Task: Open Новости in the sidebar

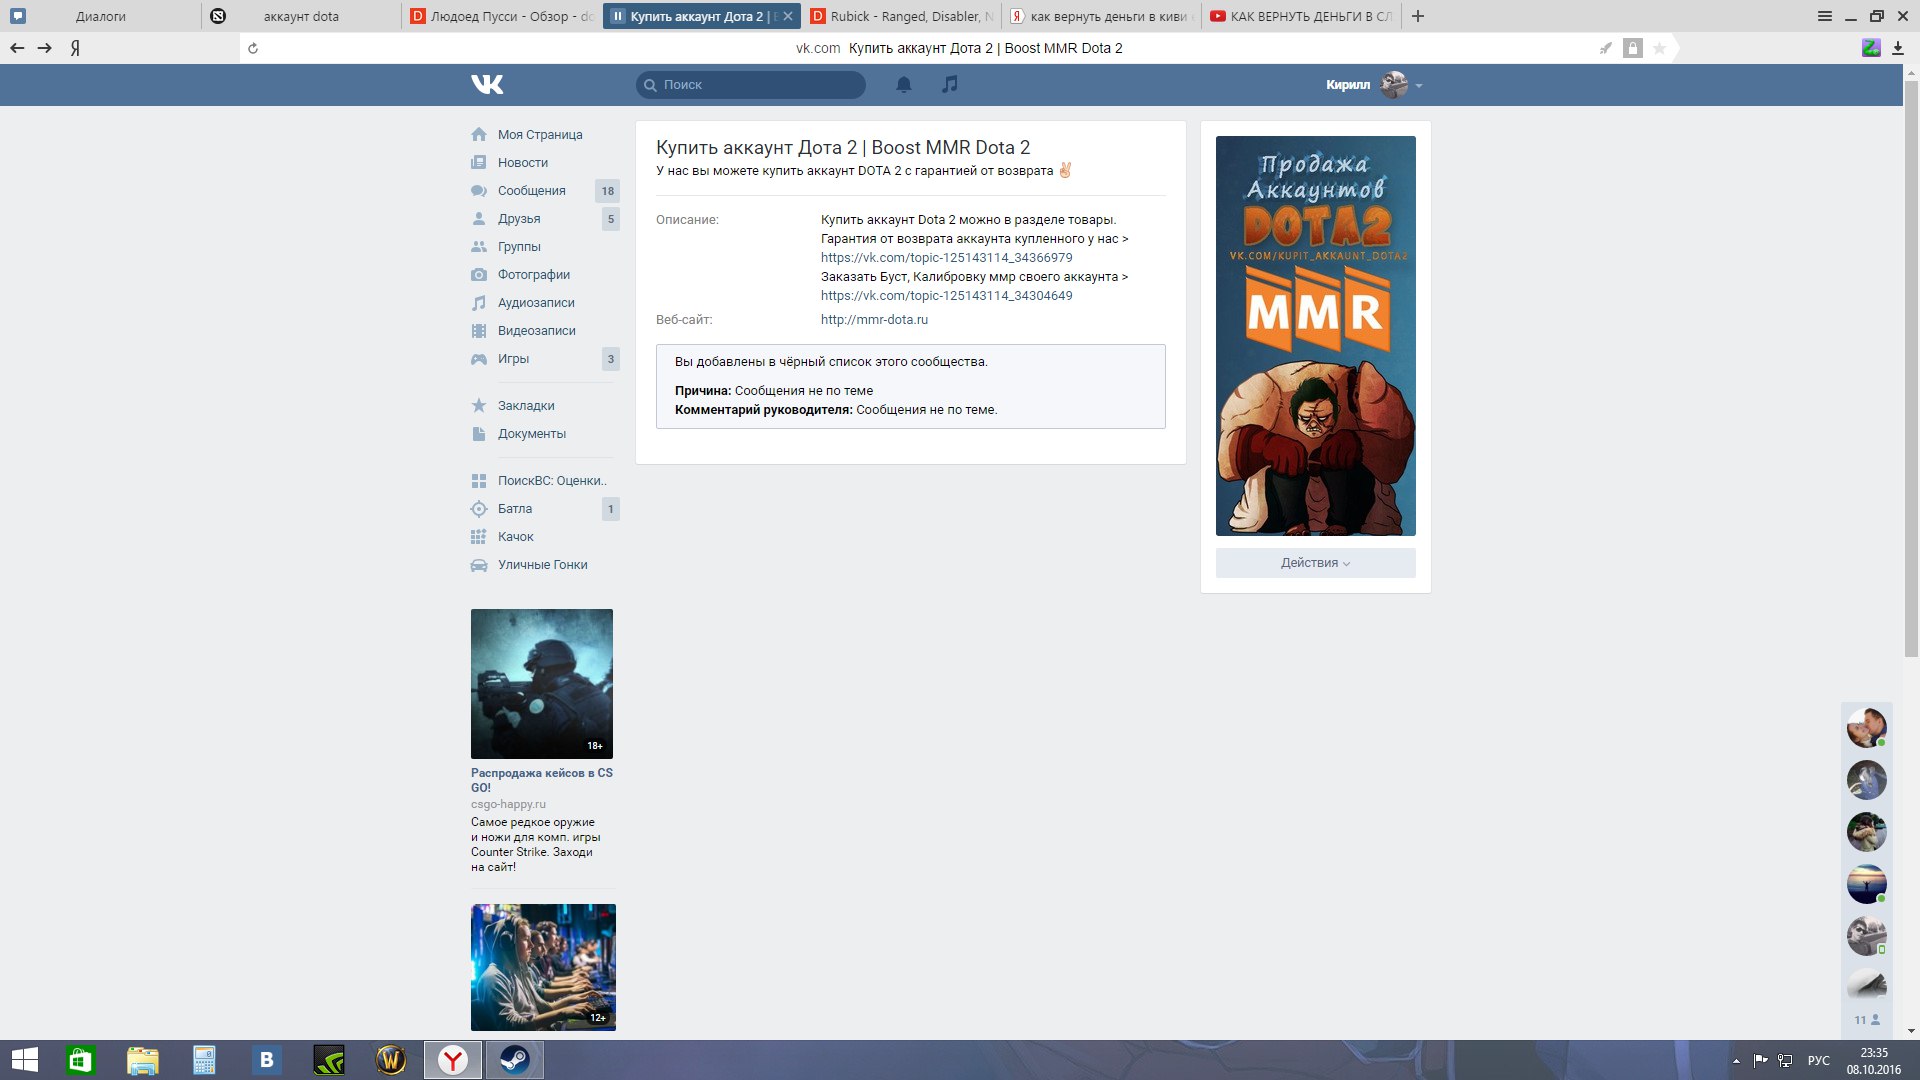Action: click(x=522, y=163)
